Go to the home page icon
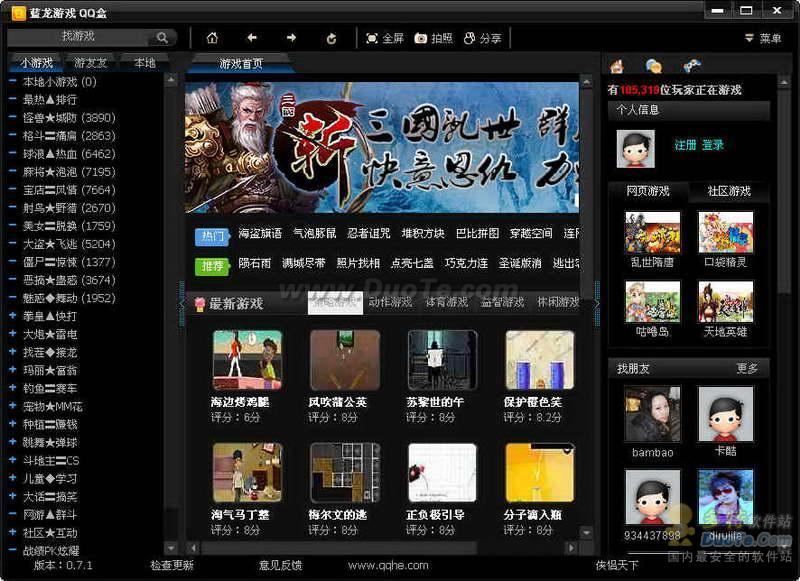Screen dimensions: 800x581 212,38
